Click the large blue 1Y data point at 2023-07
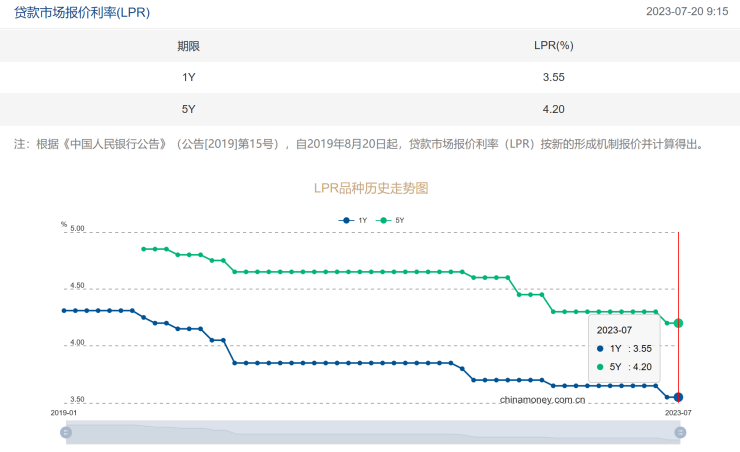The height and width of the screenshot is (452, 740). coord(678,397)
